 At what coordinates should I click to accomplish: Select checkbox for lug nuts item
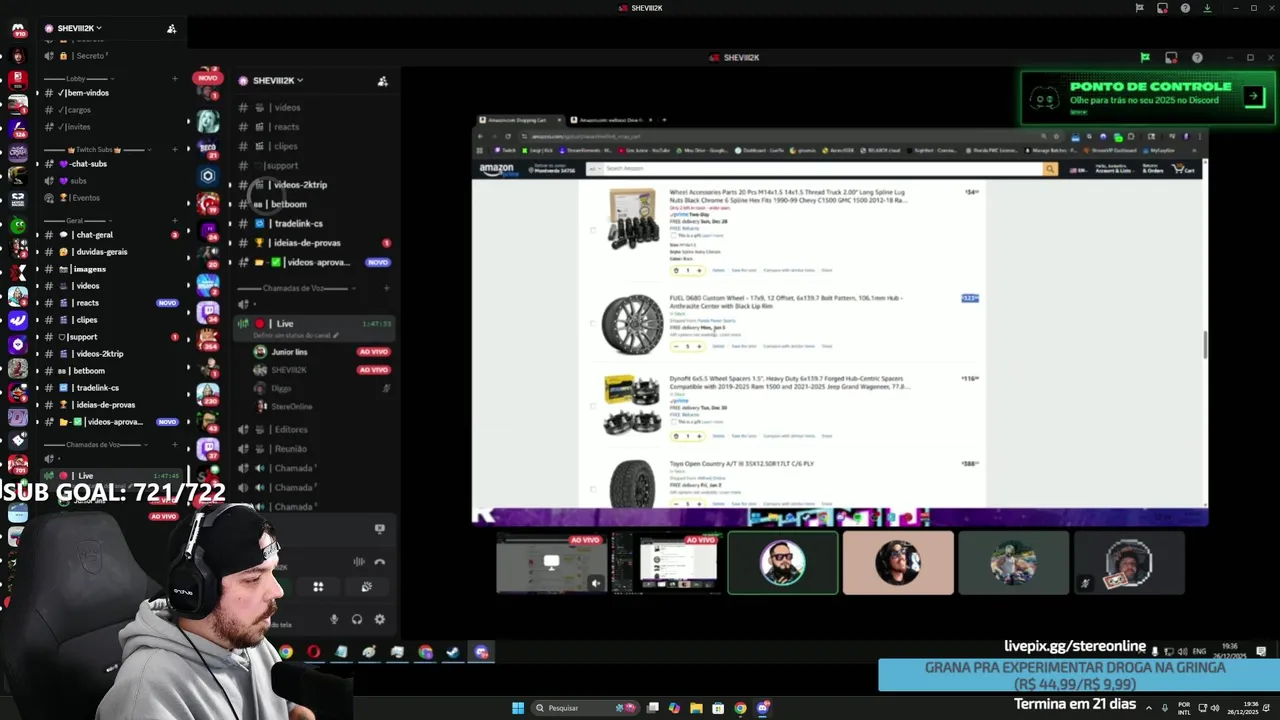pyautogui.click(x=592, y=230)
